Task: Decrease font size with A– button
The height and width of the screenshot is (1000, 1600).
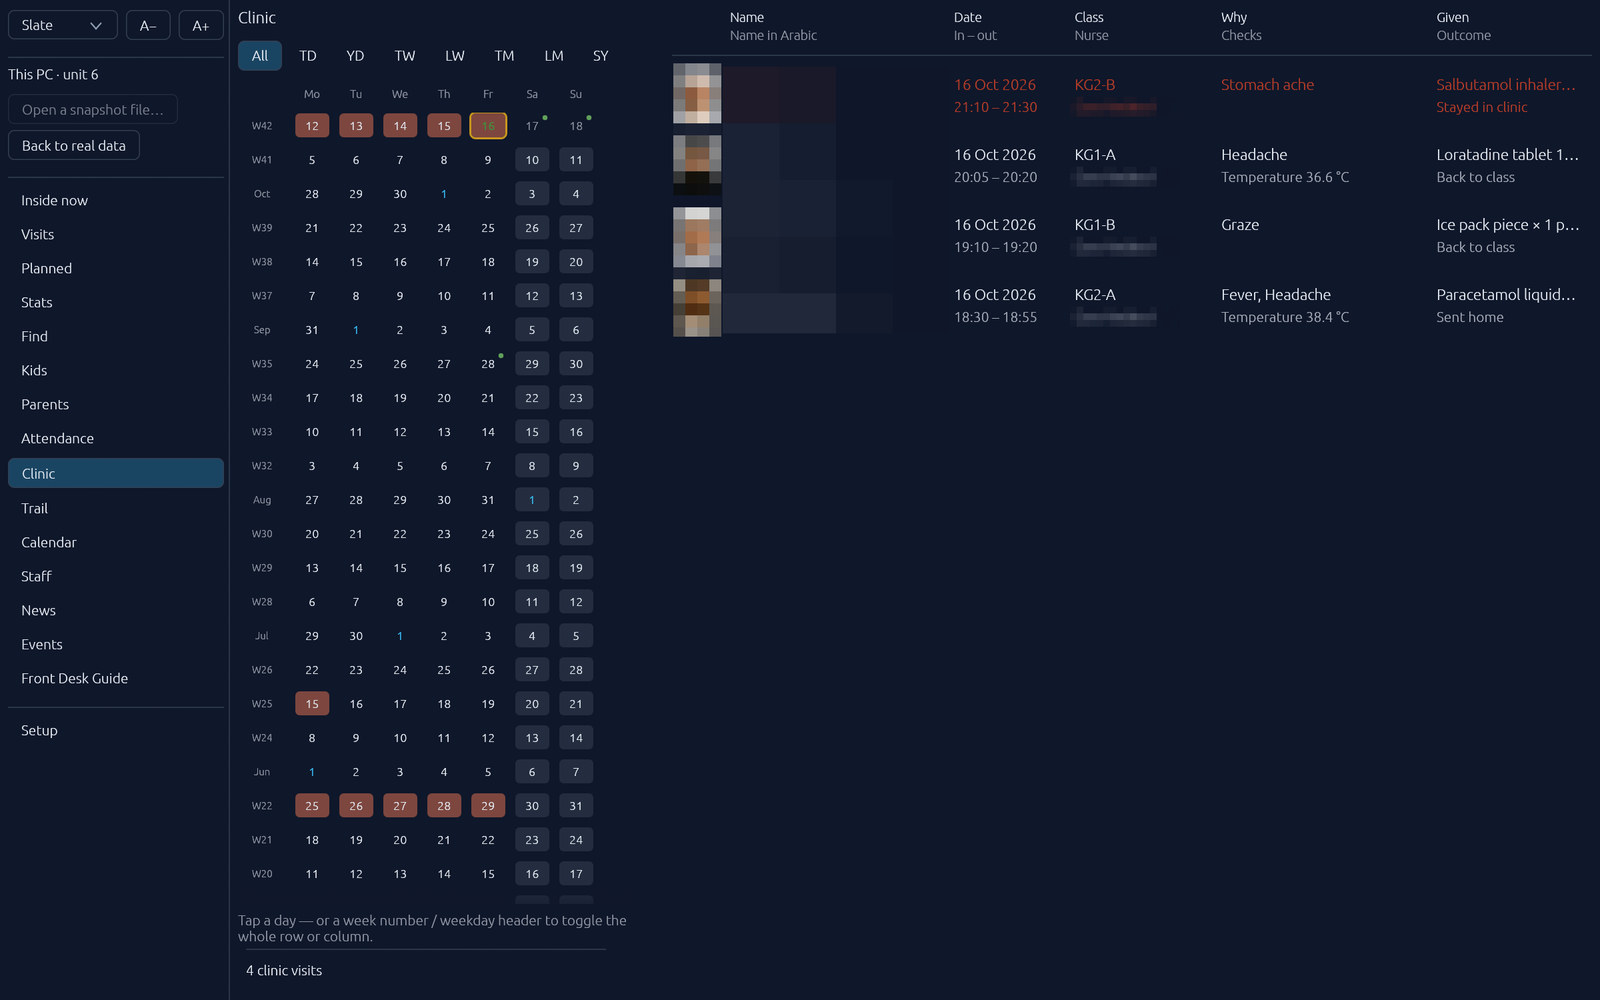Action: pos(148,25)
